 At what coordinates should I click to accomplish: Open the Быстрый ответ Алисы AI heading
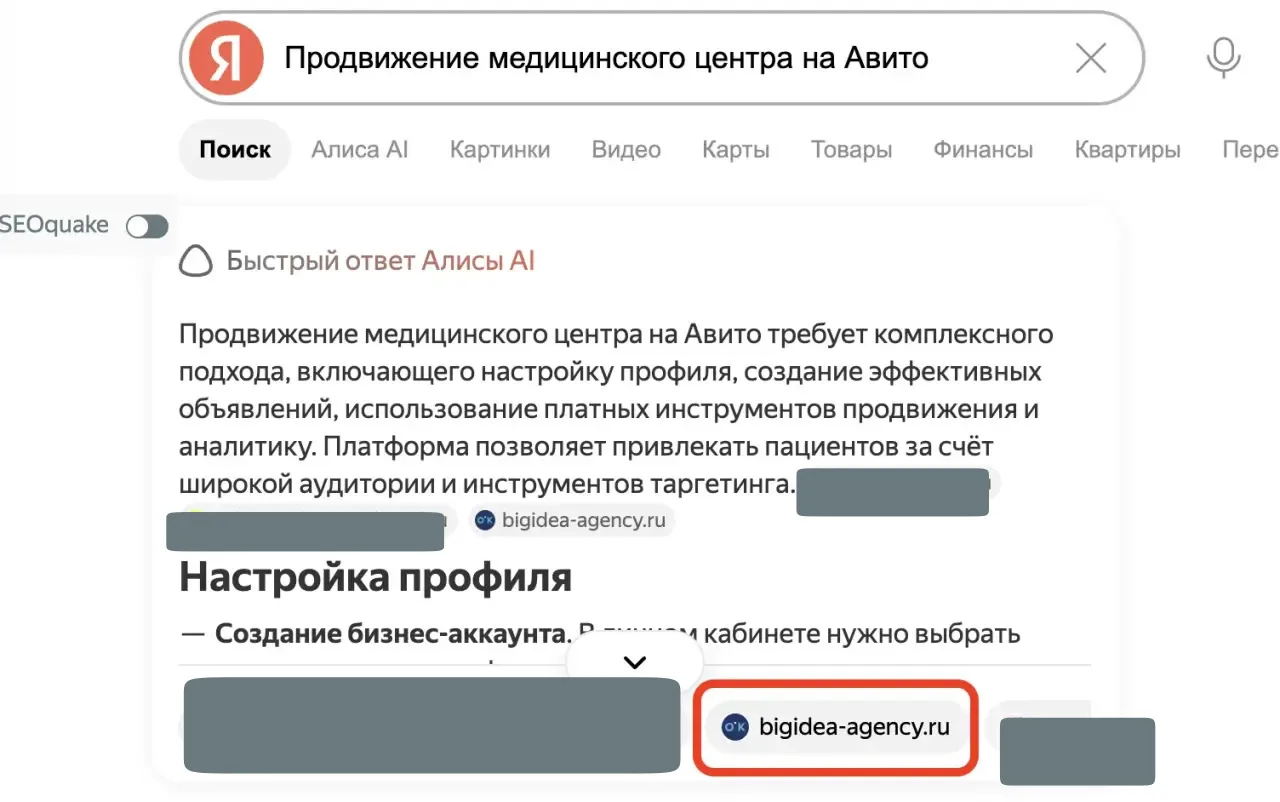[380, 262]
